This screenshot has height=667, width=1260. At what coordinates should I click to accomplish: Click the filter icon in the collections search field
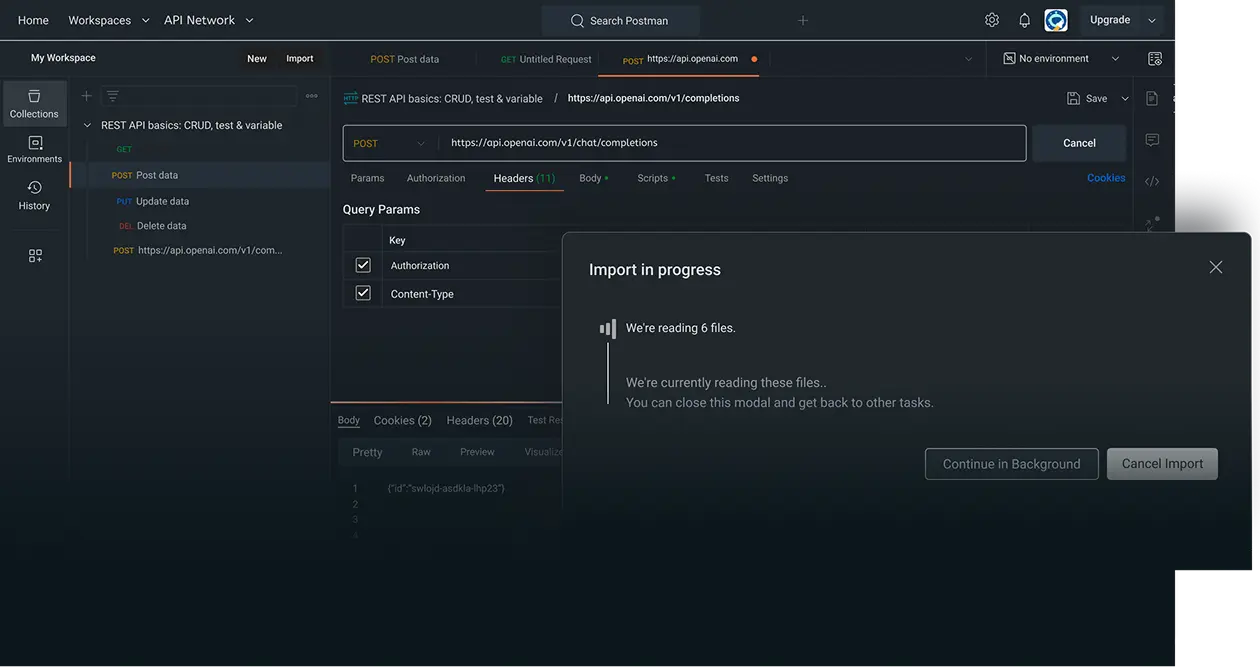tap(113, 96)
